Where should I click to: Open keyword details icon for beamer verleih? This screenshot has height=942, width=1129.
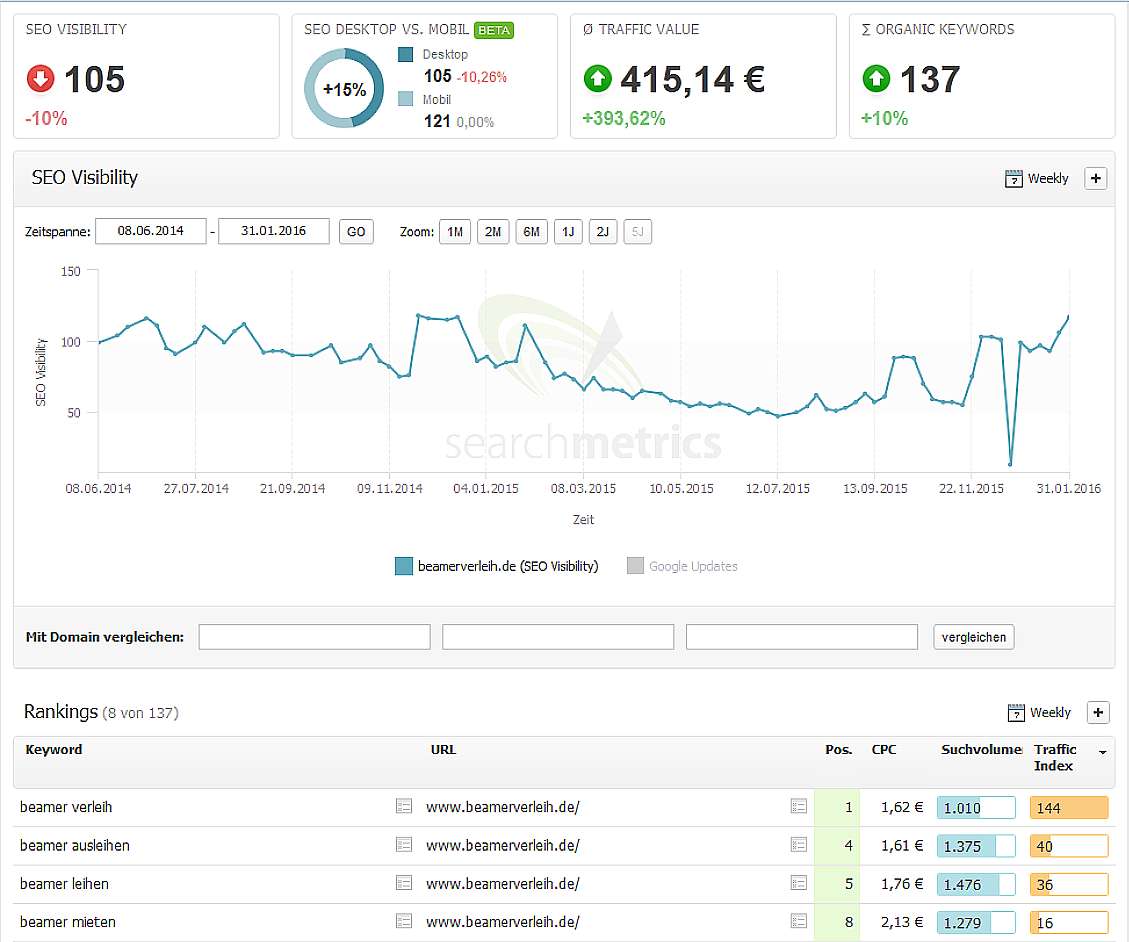pos(404,806)
